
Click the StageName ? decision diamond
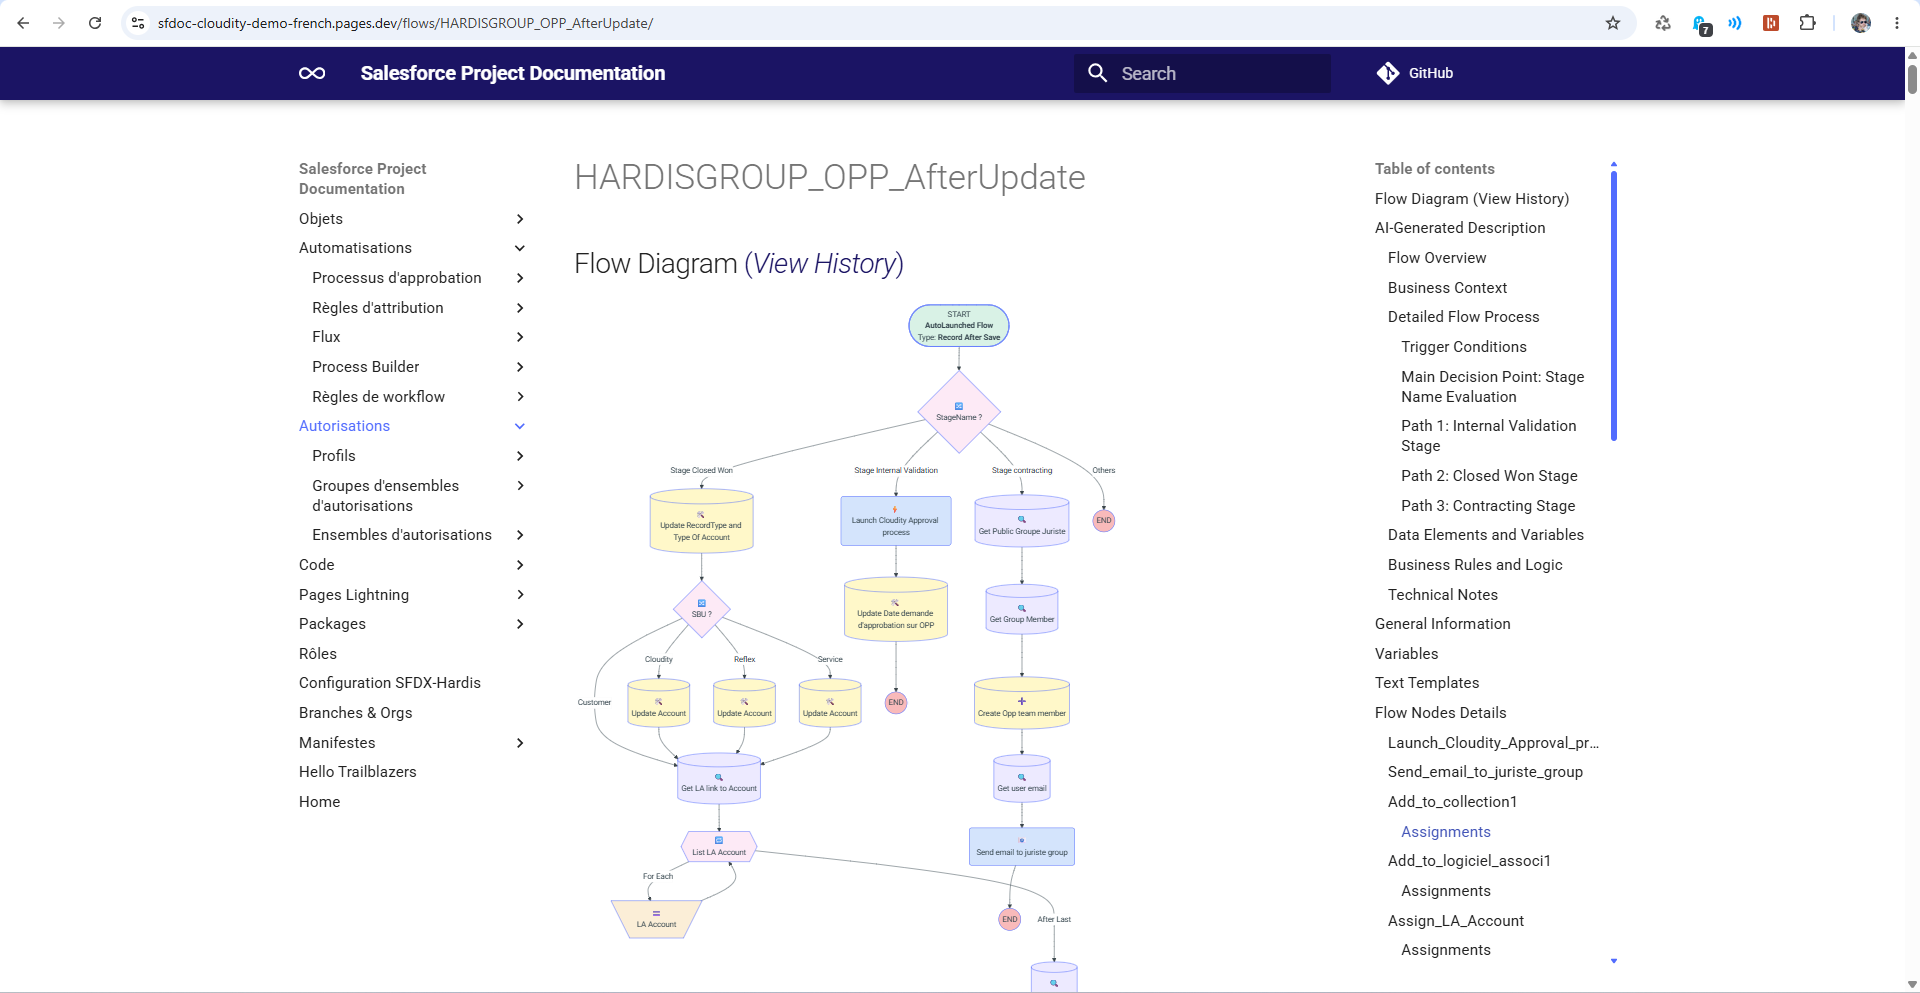(959, 412)
